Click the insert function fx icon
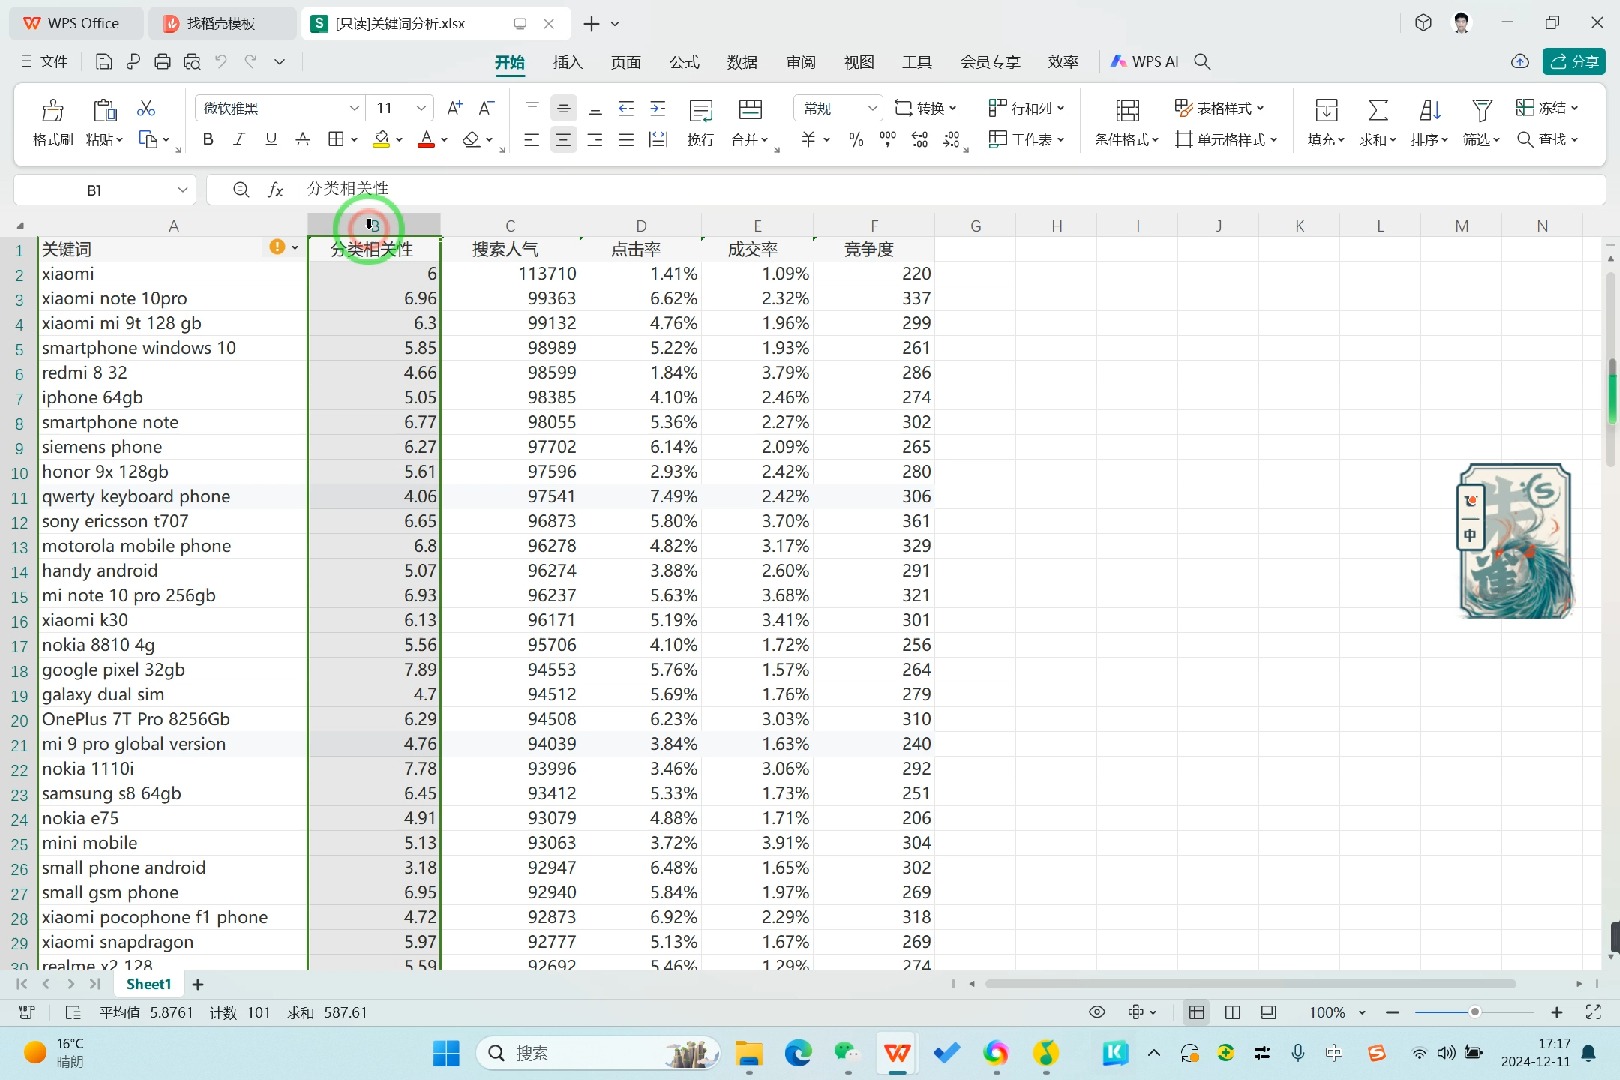 [276, 190]
